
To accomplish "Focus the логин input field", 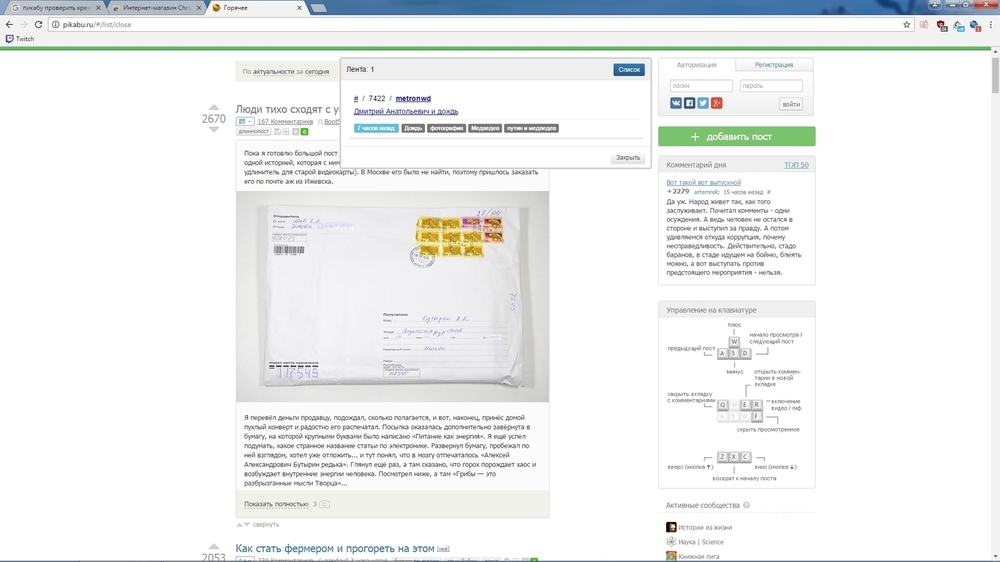I will [701, 85].
